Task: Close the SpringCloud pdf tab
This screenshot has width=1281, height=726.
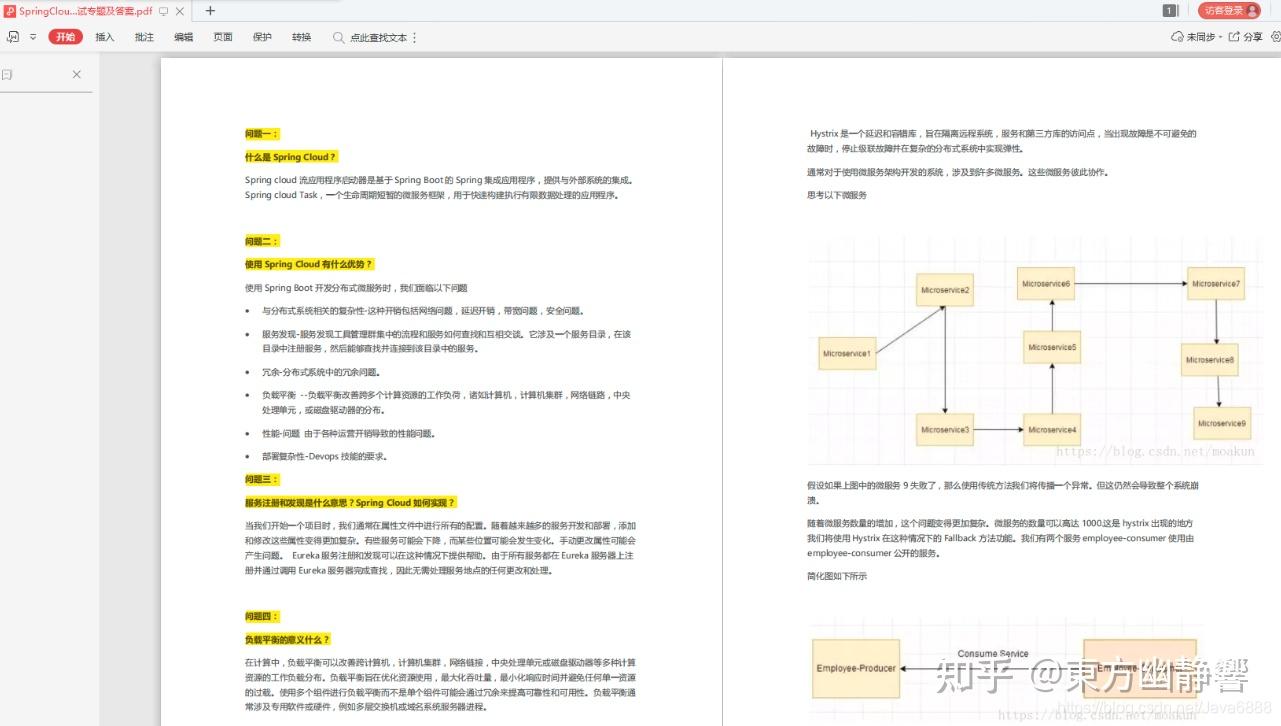Action: coord(180,11)
